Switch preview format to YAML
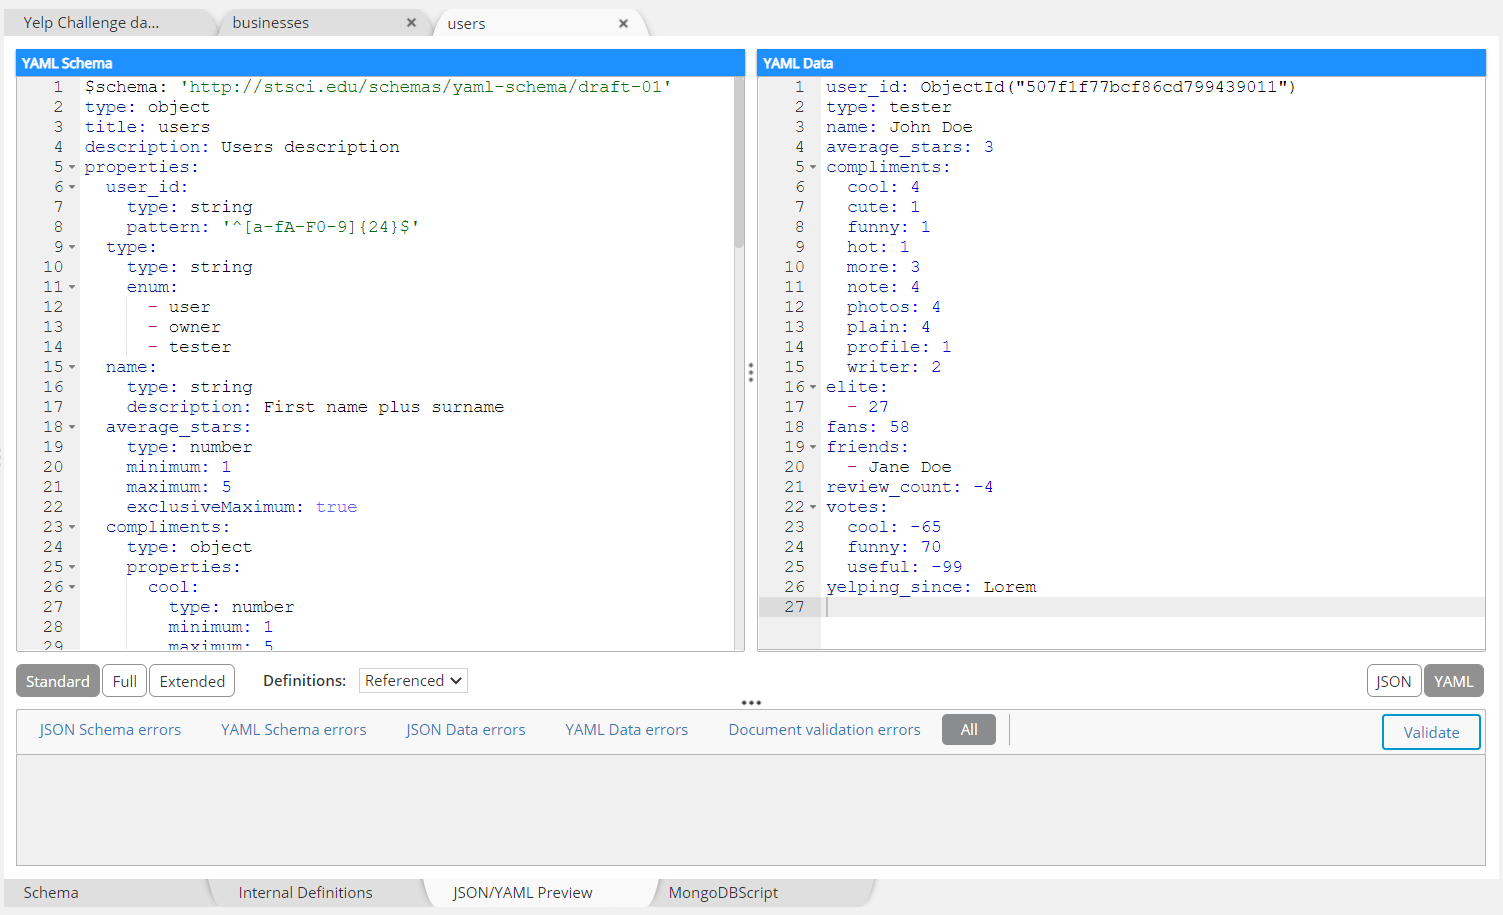 point(1454,681)
